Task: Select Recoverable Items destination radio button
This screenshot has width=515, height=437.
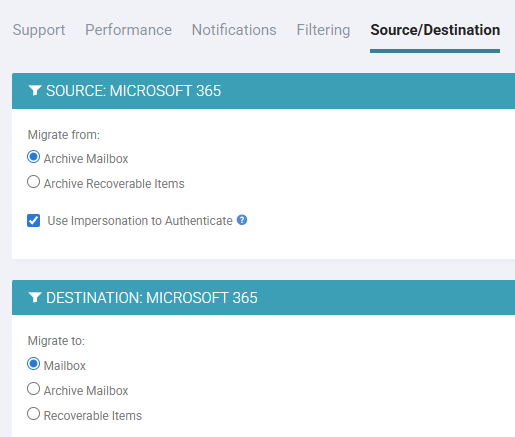Action: coord(33,414)
